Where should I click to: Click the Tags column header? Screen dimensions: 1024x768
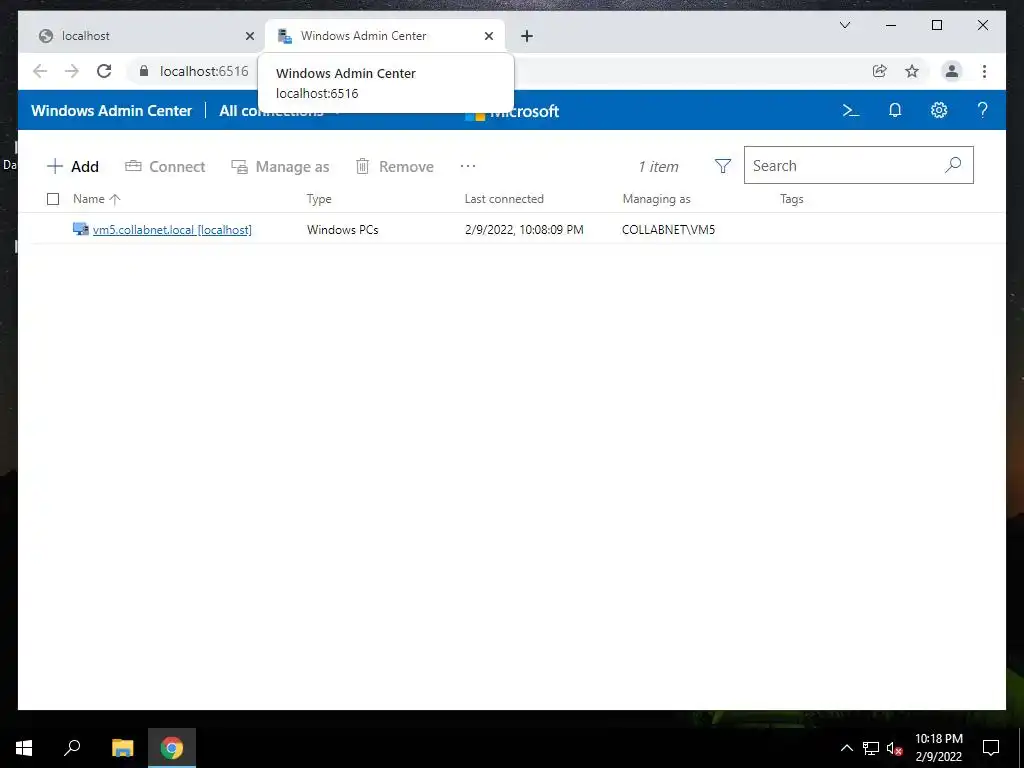(x=792, y=199)
